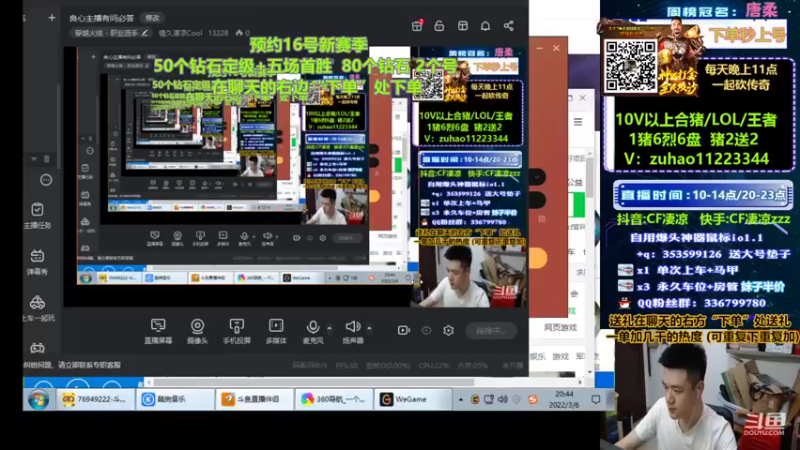Click the Windows Start button
This screenshot has width=800, height=450.
point(38,399)
